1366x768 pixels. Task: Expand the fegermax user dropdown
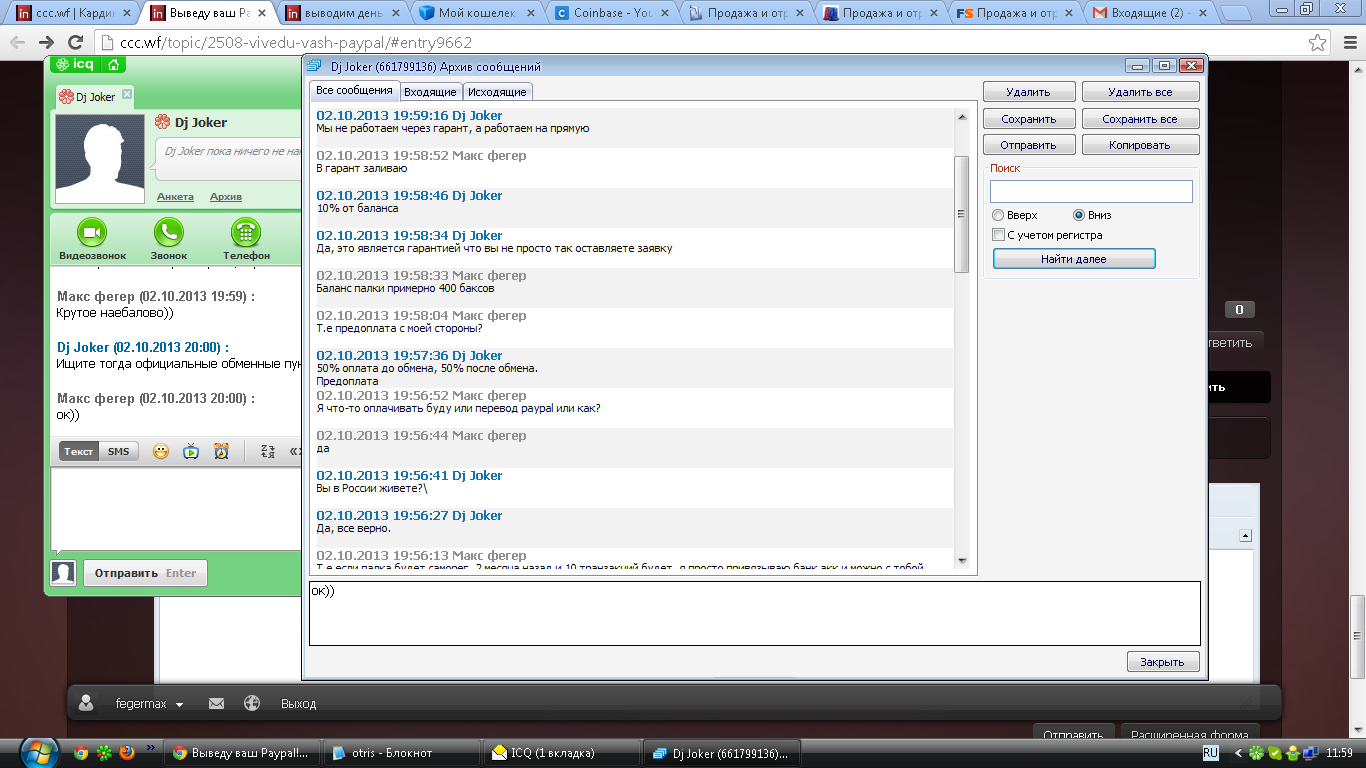180,704
